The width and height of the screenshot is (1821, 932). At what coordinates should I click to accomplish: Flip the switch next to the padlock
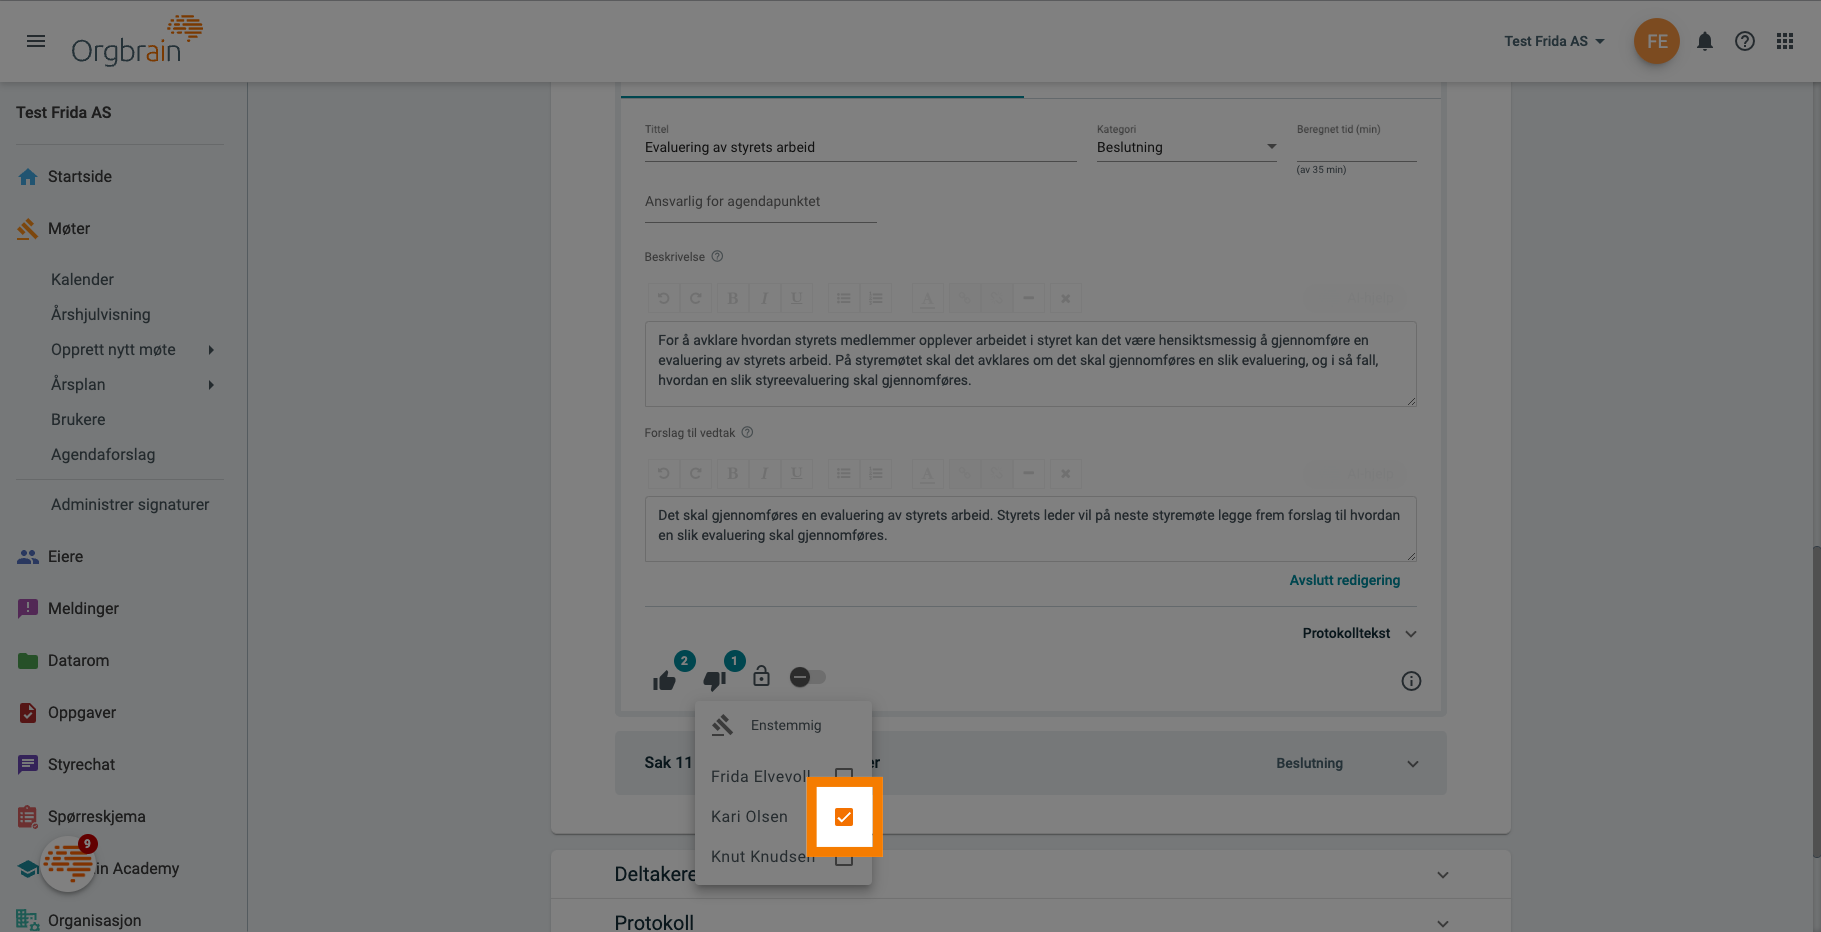click(808, 677)
